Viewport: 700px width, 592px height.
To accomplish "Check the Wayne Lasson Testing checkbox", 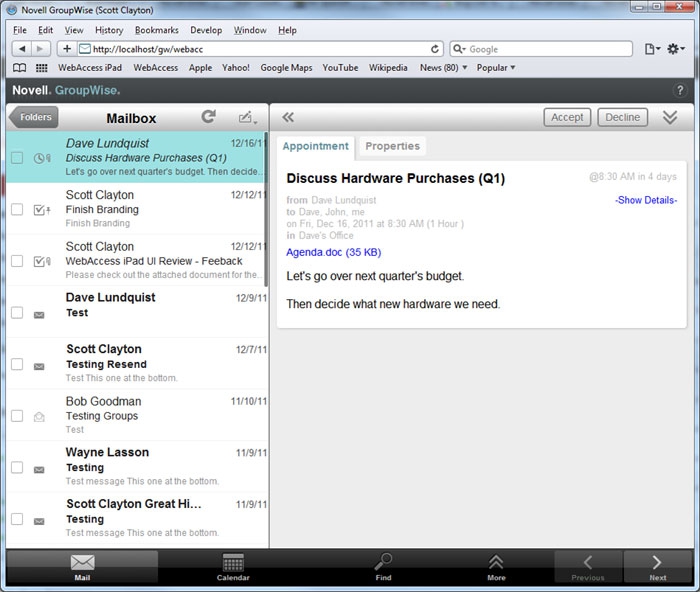I will [17, 467].
